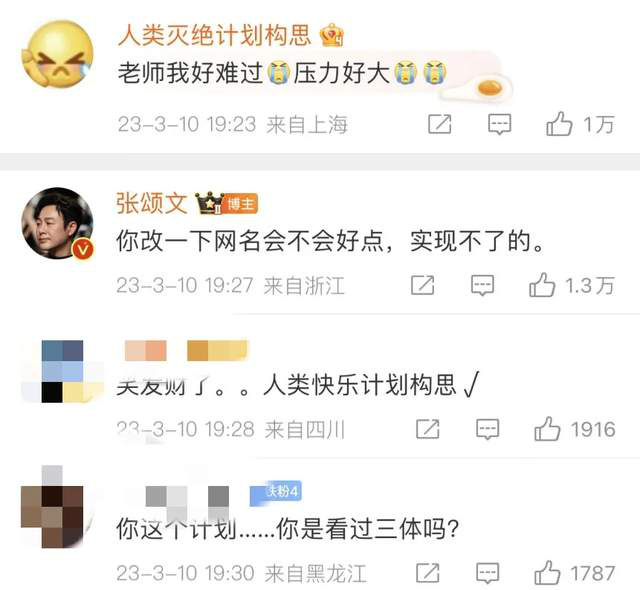640x590 pixels.
Task: Click the orange 博主 badge
Action: pyautogui.click(x=240, y=204)
